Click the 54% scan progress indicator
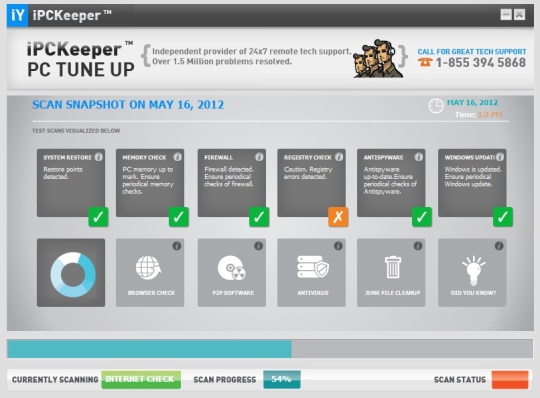 [x=282, y=379]
